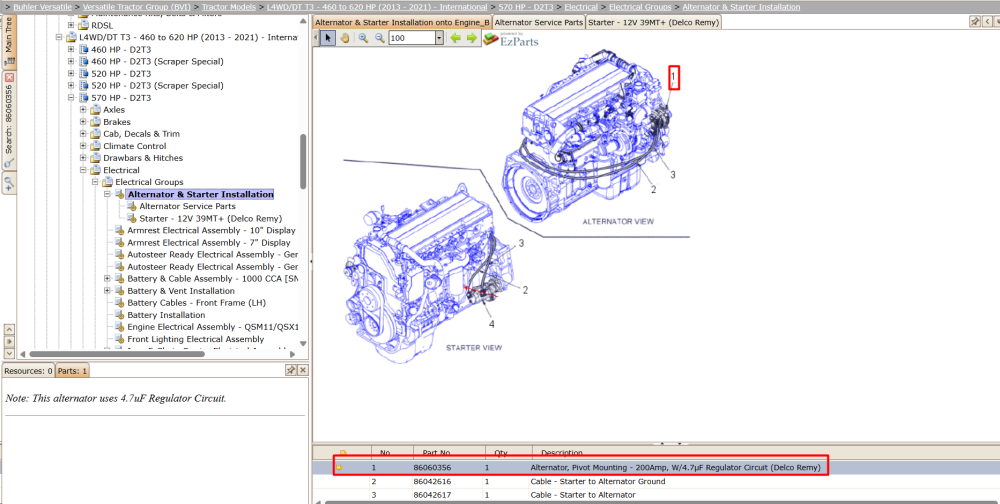This screenshot has width=1000, height=504.
Task: Select the hand pan tool
Action: (x=344, y=38)
